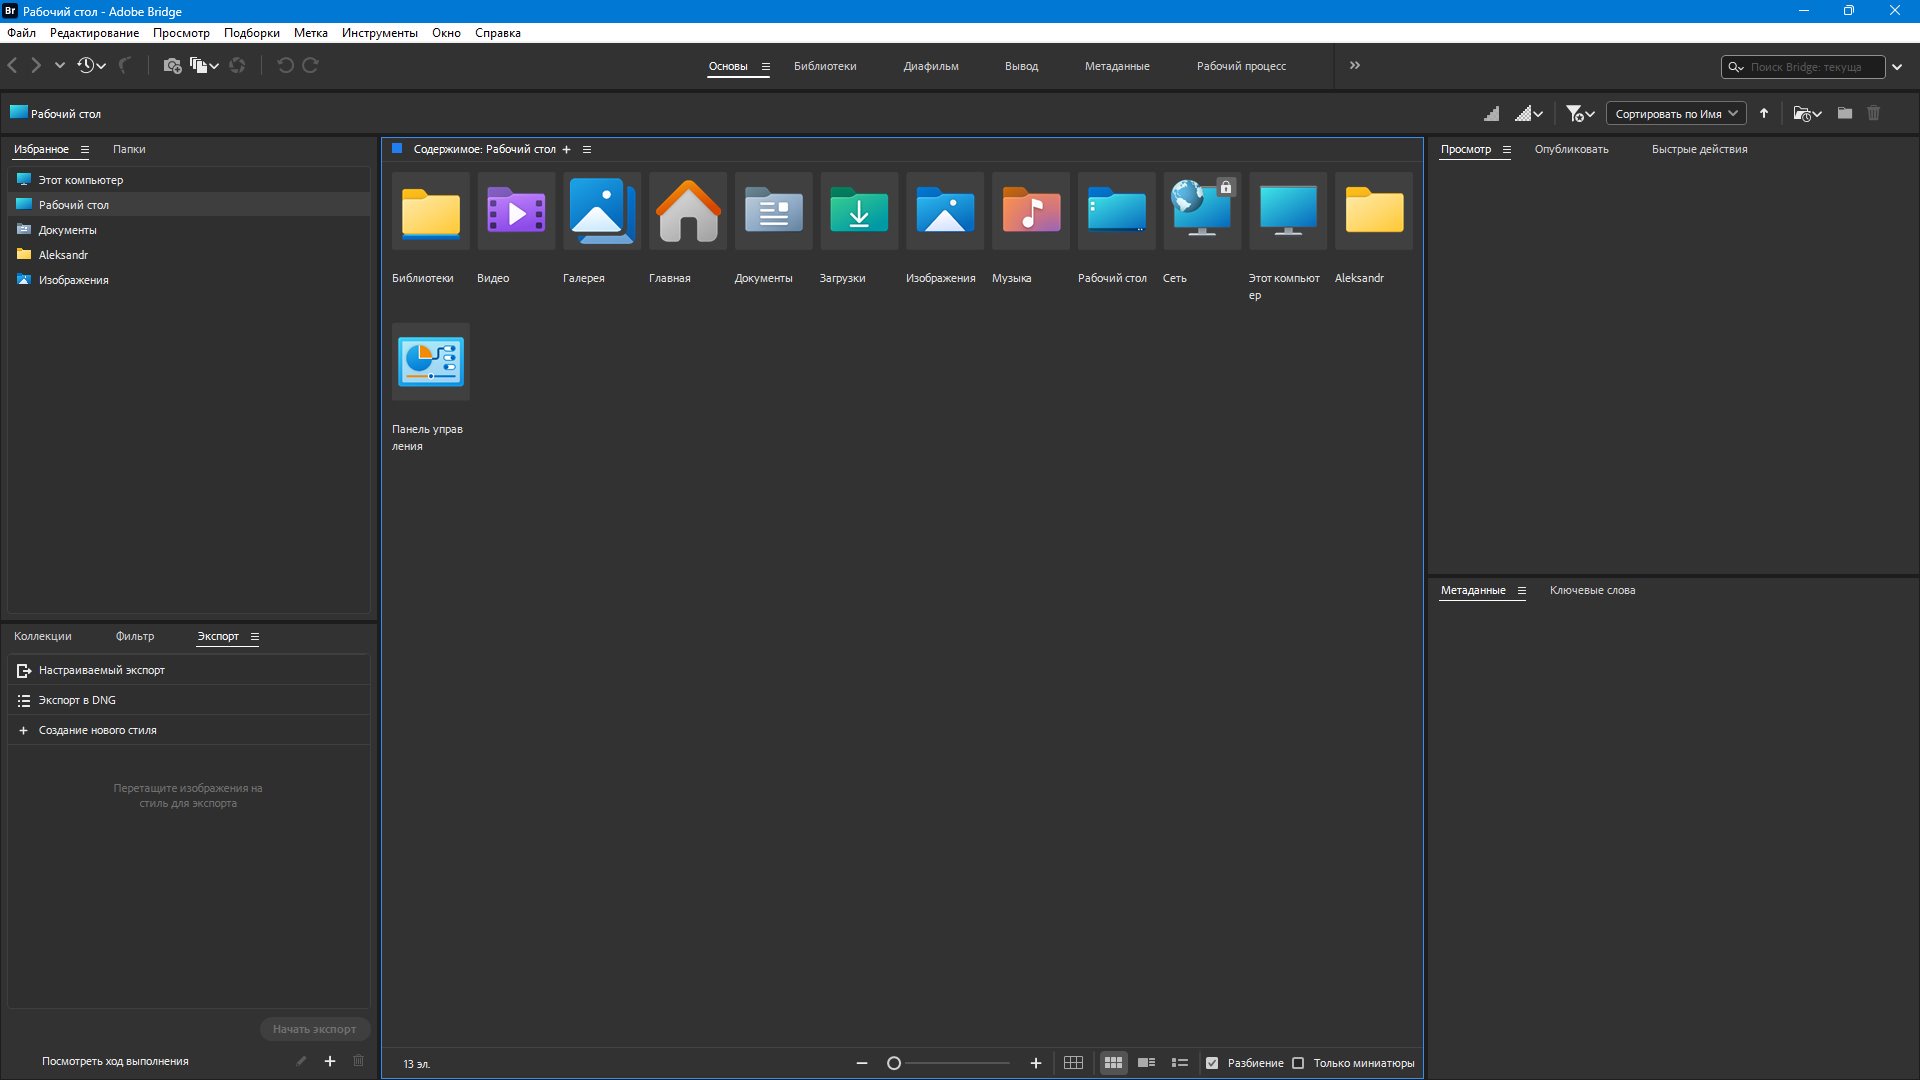The width and height of the screenshot is (1920, 1080).
Task: Open the Сортировать по Имя dropdown
Action: coord(1676,114)
